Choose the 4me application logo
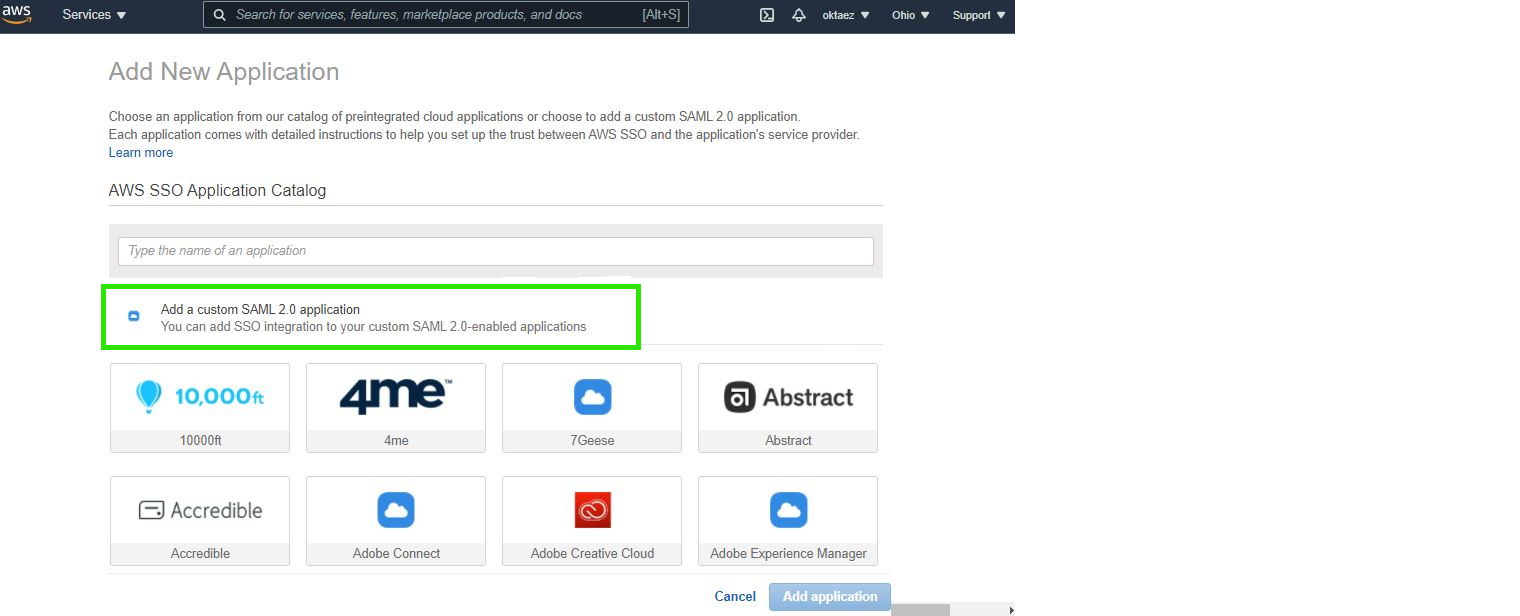1520x616 pixels. point(396,397)
